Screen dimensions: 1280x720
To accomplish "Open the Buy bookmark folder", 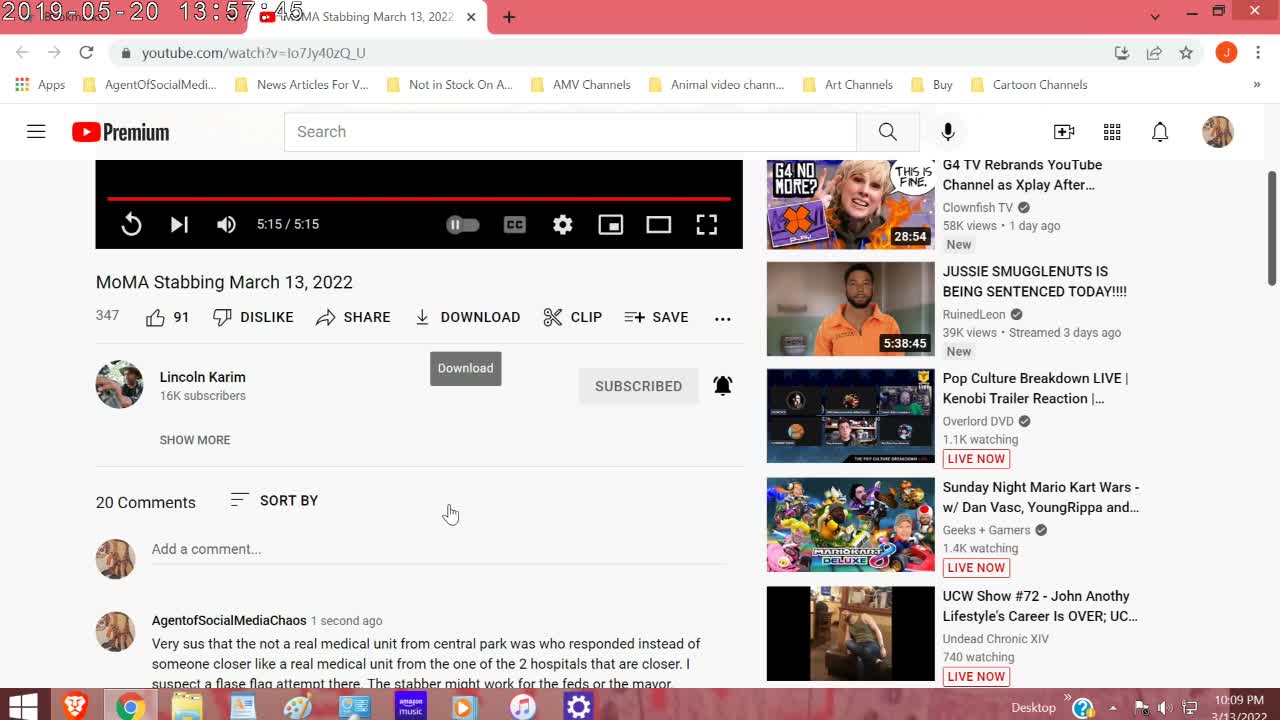I will click(x=932, y=85).
